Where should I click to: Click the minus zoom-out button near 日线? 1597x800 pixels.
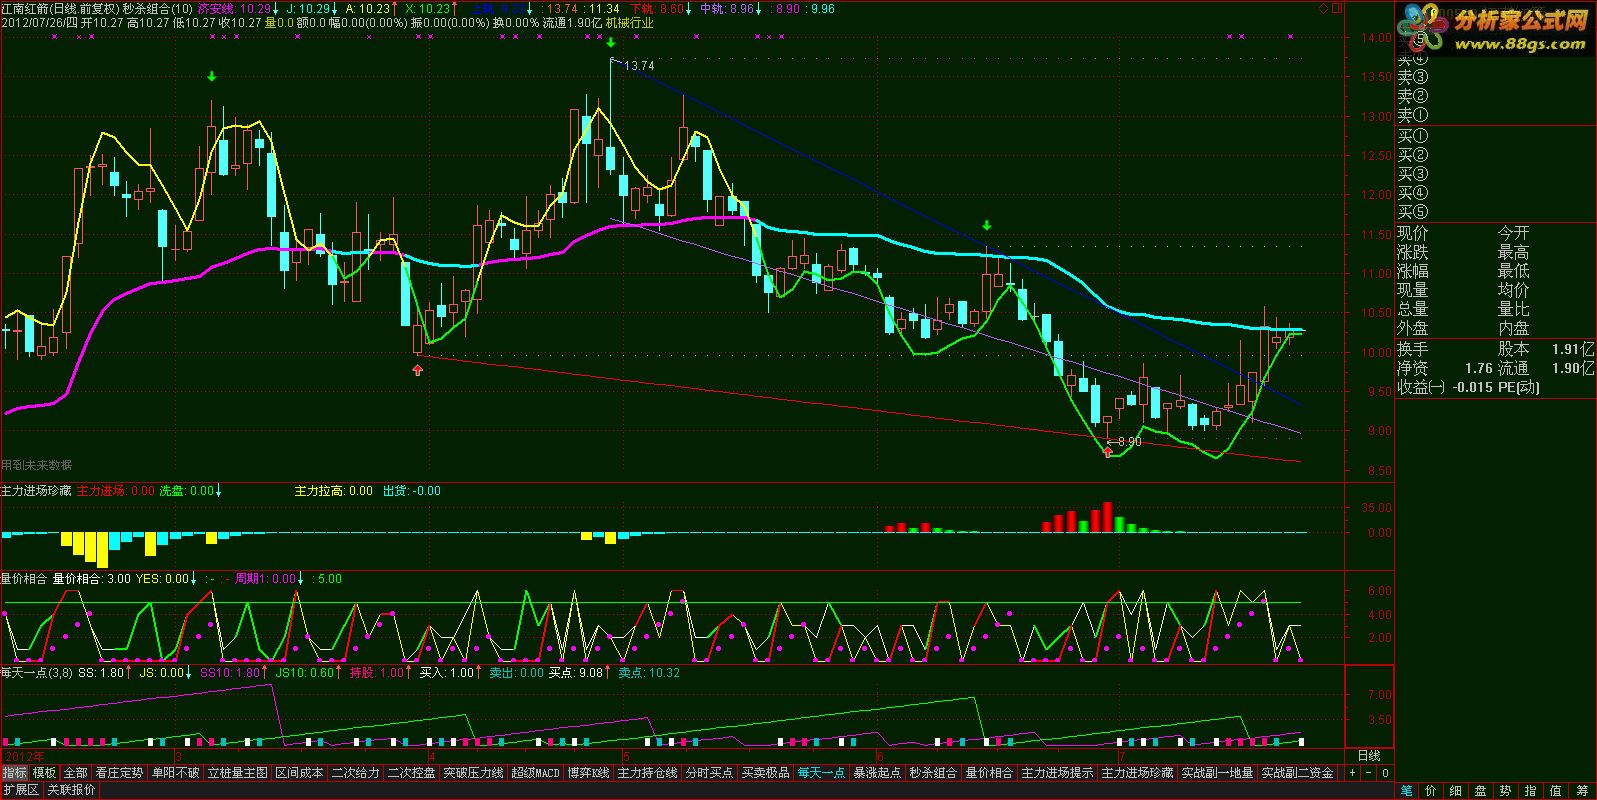click(x=1369, y=773)
